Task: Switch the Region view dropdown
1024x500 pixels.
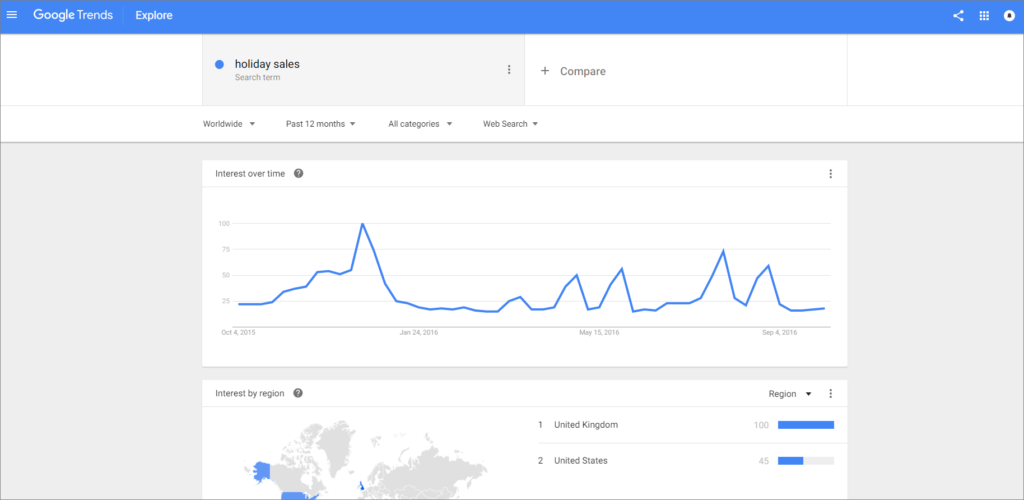Action: click(790, 394)
